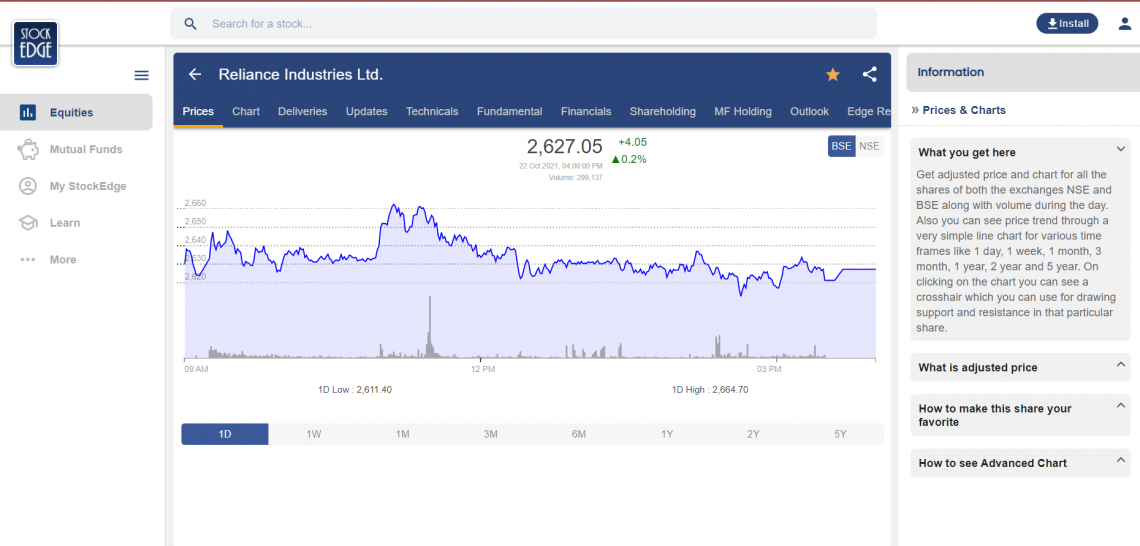Open the Edge Reports tab
Screen dimensions: 1140x546
click(868, 111)
